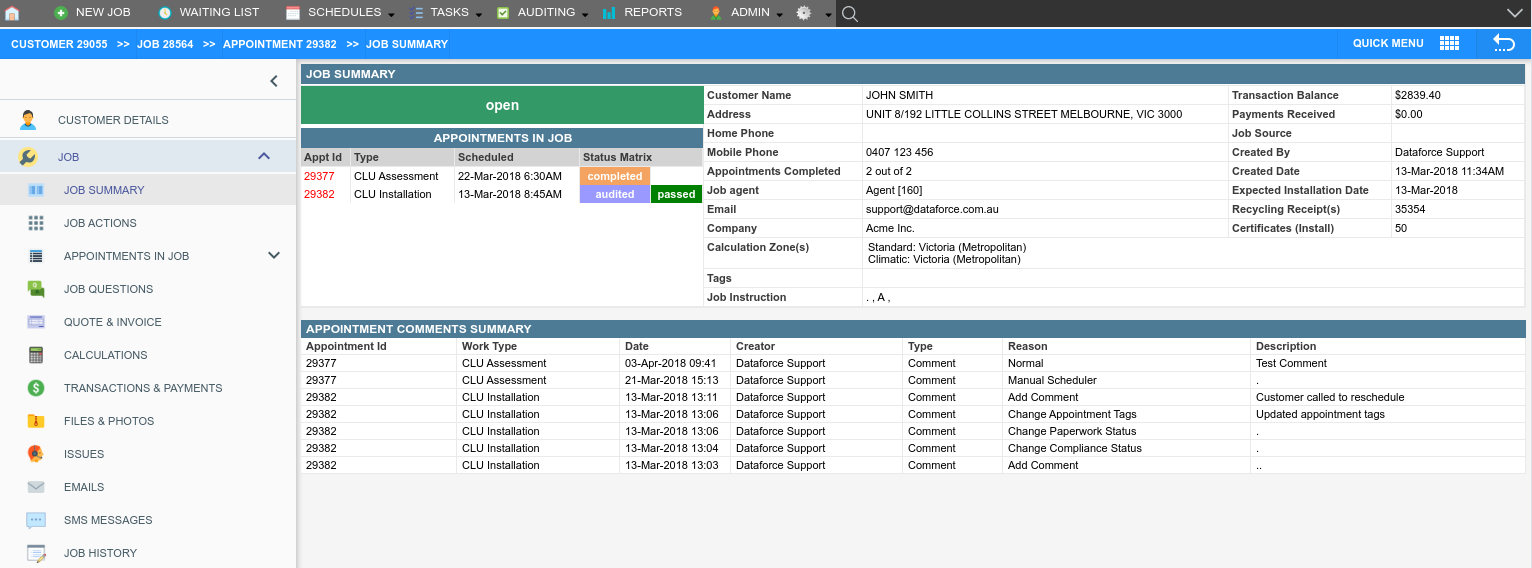Open Calculations from the sidebar
The width and height of the screenshot is (1532, 568).
[x=105, y=355]
